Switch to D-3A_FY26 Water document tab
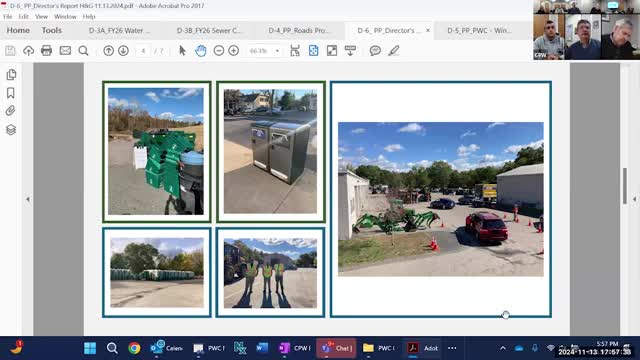Viewport: 640px width, 360px height. 119,31
